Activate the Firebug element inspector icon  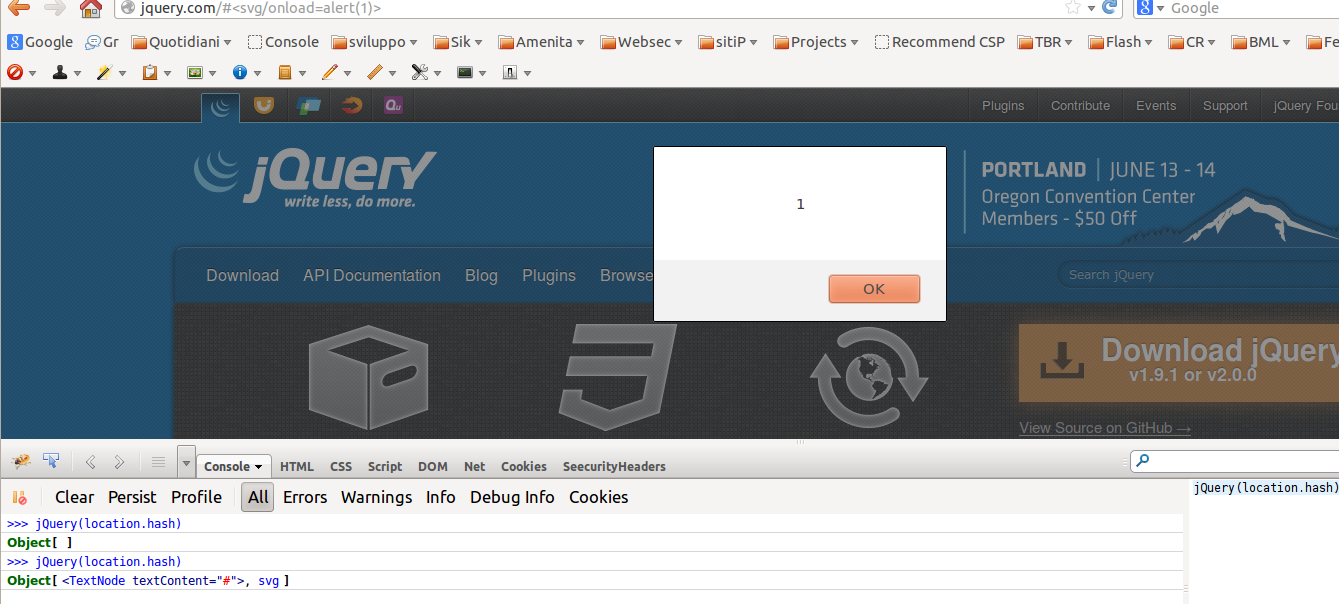click(51, 462)
